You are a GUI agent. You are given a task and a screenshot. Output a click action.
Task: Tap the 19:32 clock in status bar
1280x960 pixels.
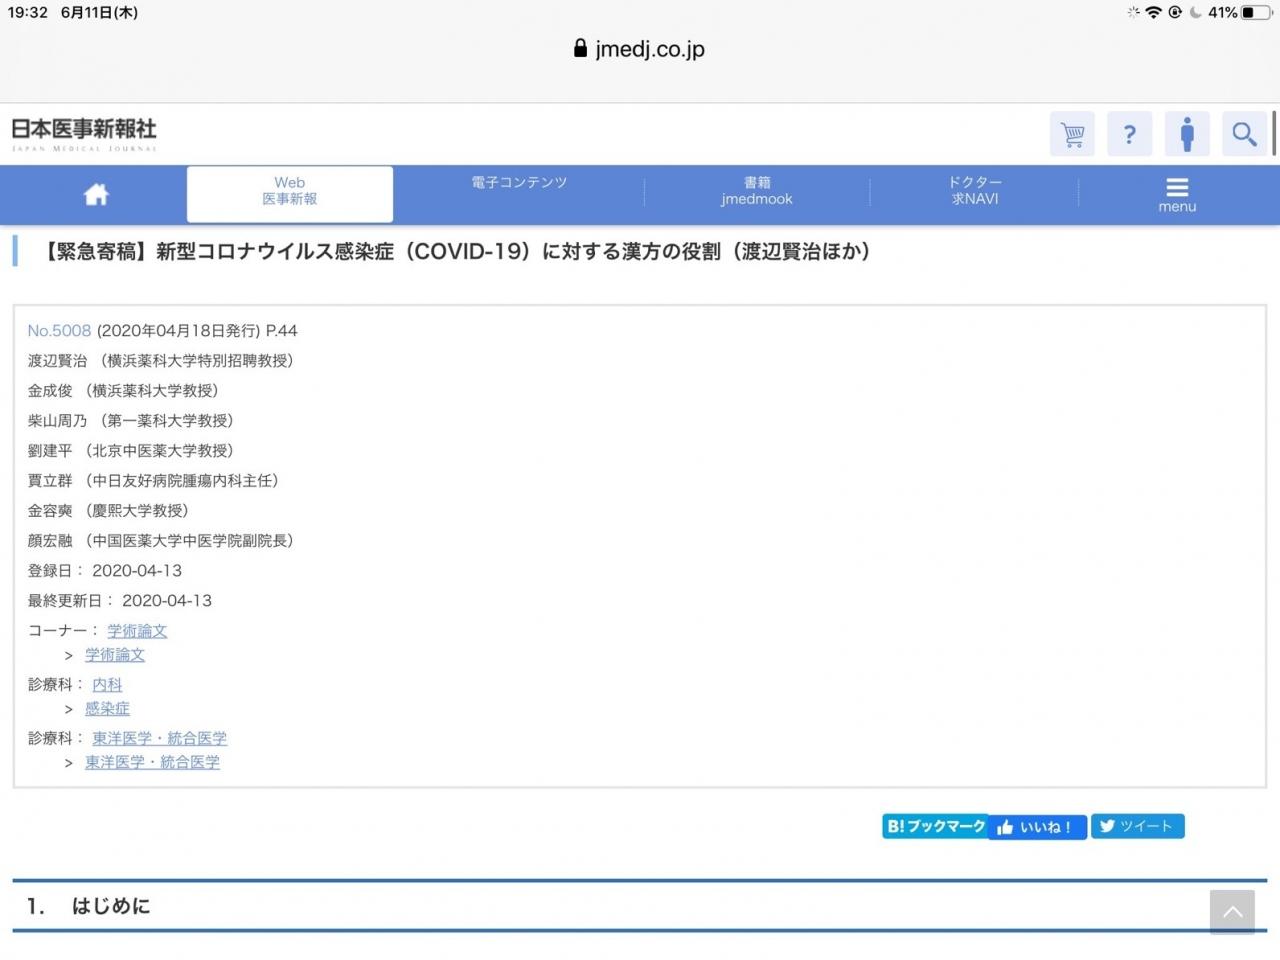28,12
